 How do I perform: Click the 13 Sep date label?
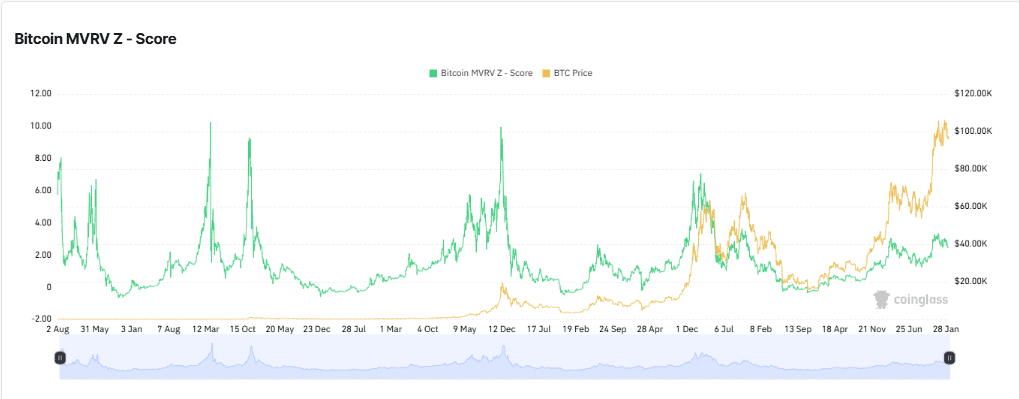(799, 329)
